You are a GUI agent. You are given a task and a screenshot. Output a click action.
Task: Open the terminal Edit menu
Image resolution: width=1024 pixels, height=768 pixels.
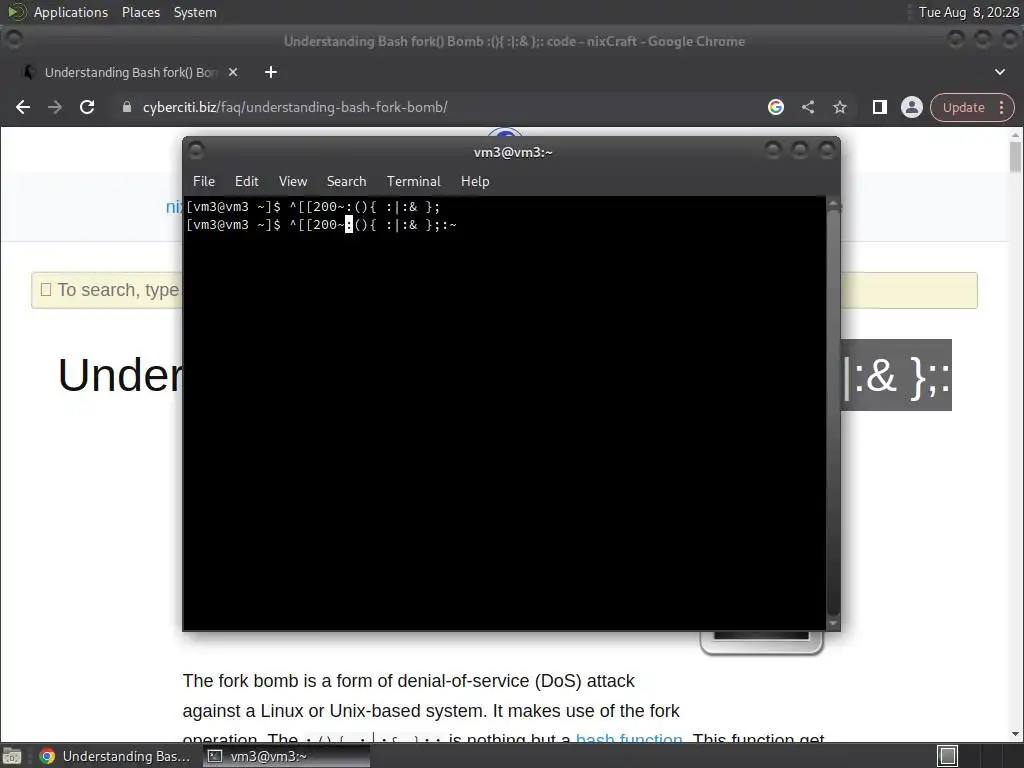pyautogui.click(x=247, y=182)
